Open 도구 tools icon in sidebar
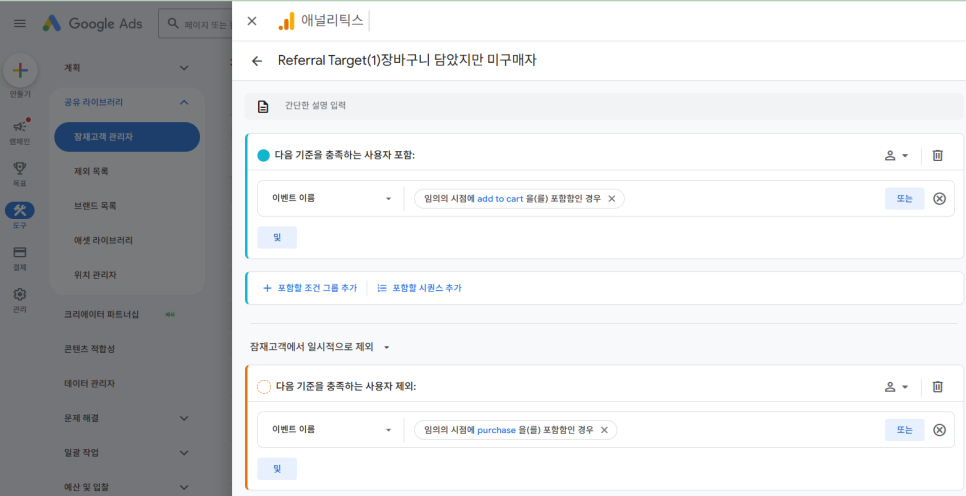966x496 pixels. coord(20,210)
